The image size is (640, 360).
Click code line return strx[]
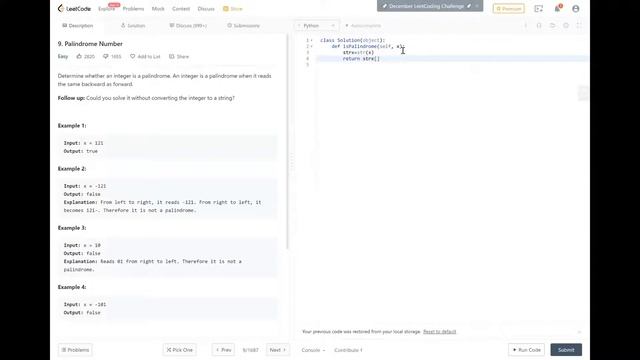pos(361,59)
